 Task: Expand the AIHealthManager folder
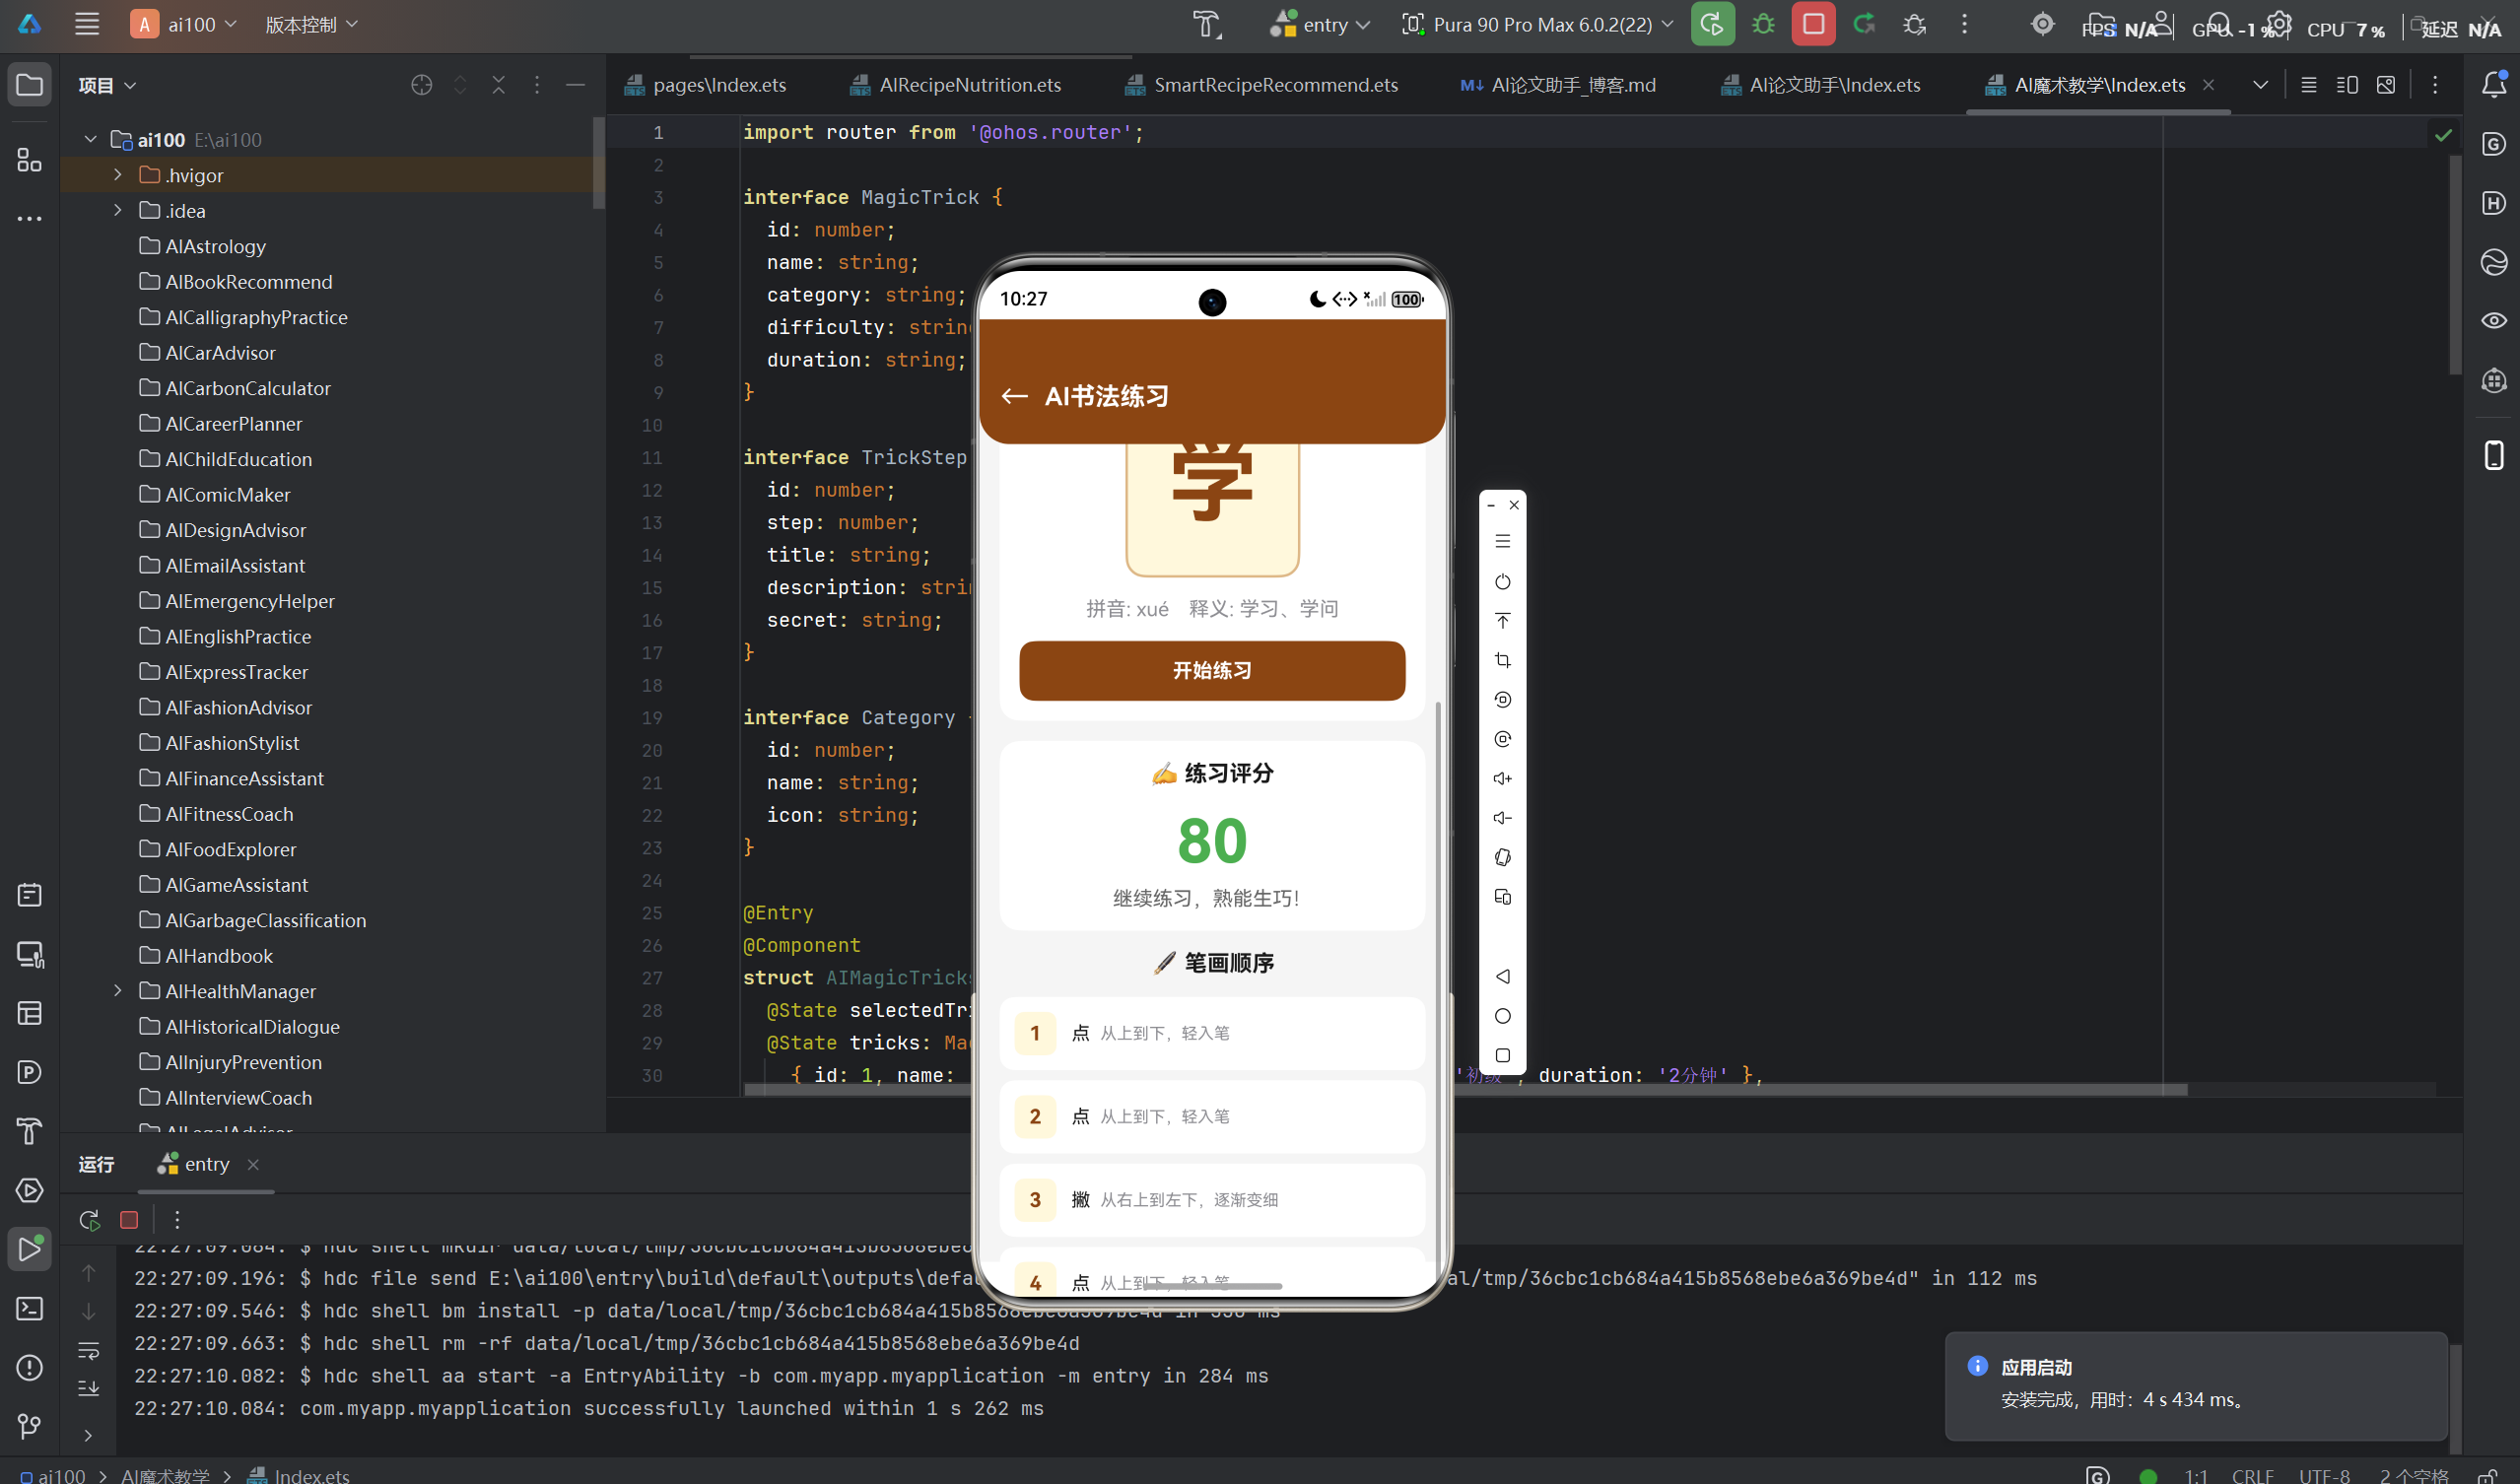pos(118,991)
